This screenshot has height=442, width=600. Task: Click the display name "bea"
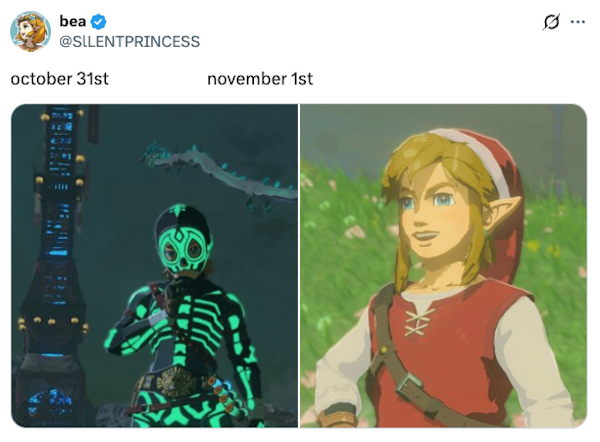click(x=74, y=22)
